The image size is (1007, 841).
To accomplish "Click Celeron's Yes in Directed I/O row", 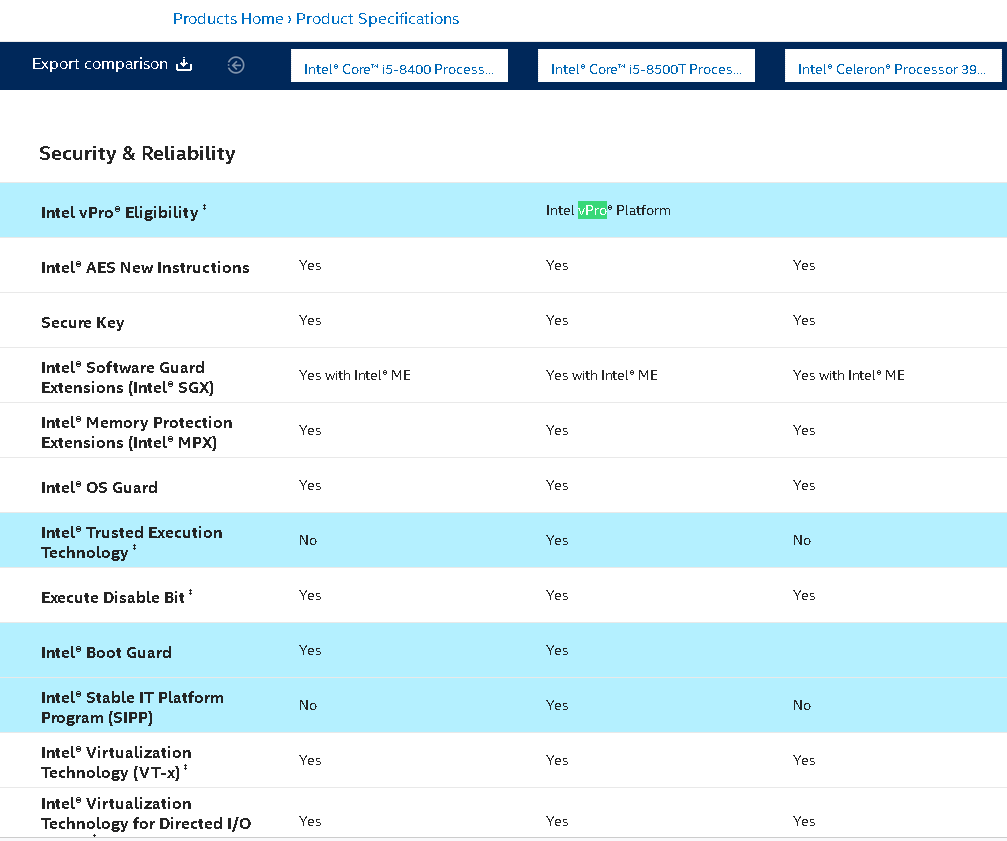I will pyautogui.click(x=804, y=821).
